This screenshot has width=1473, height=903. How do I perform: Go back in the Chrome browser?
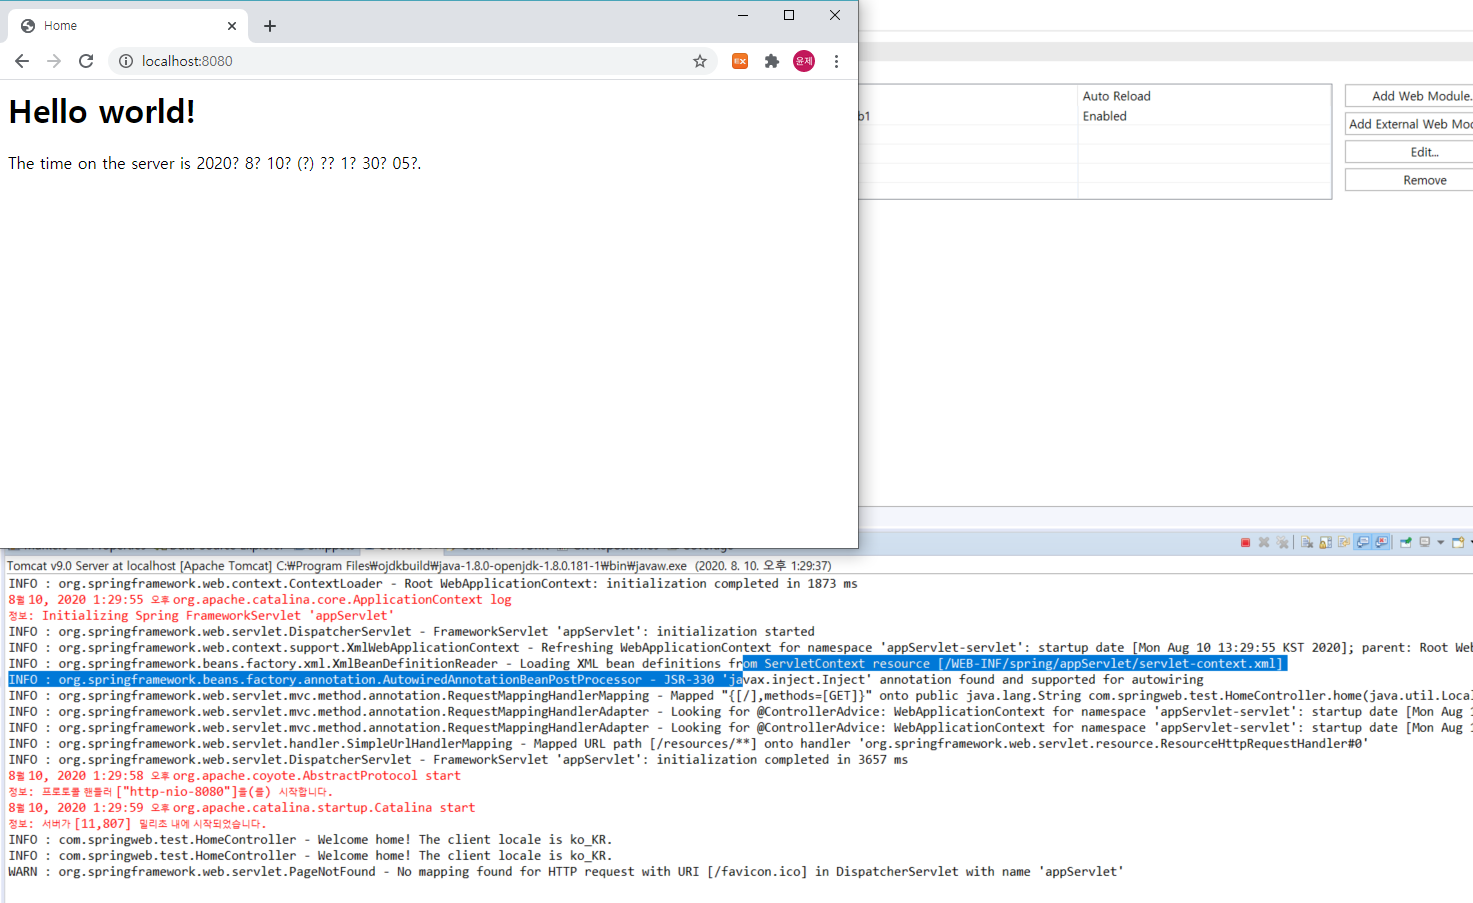tap(22, 61)
